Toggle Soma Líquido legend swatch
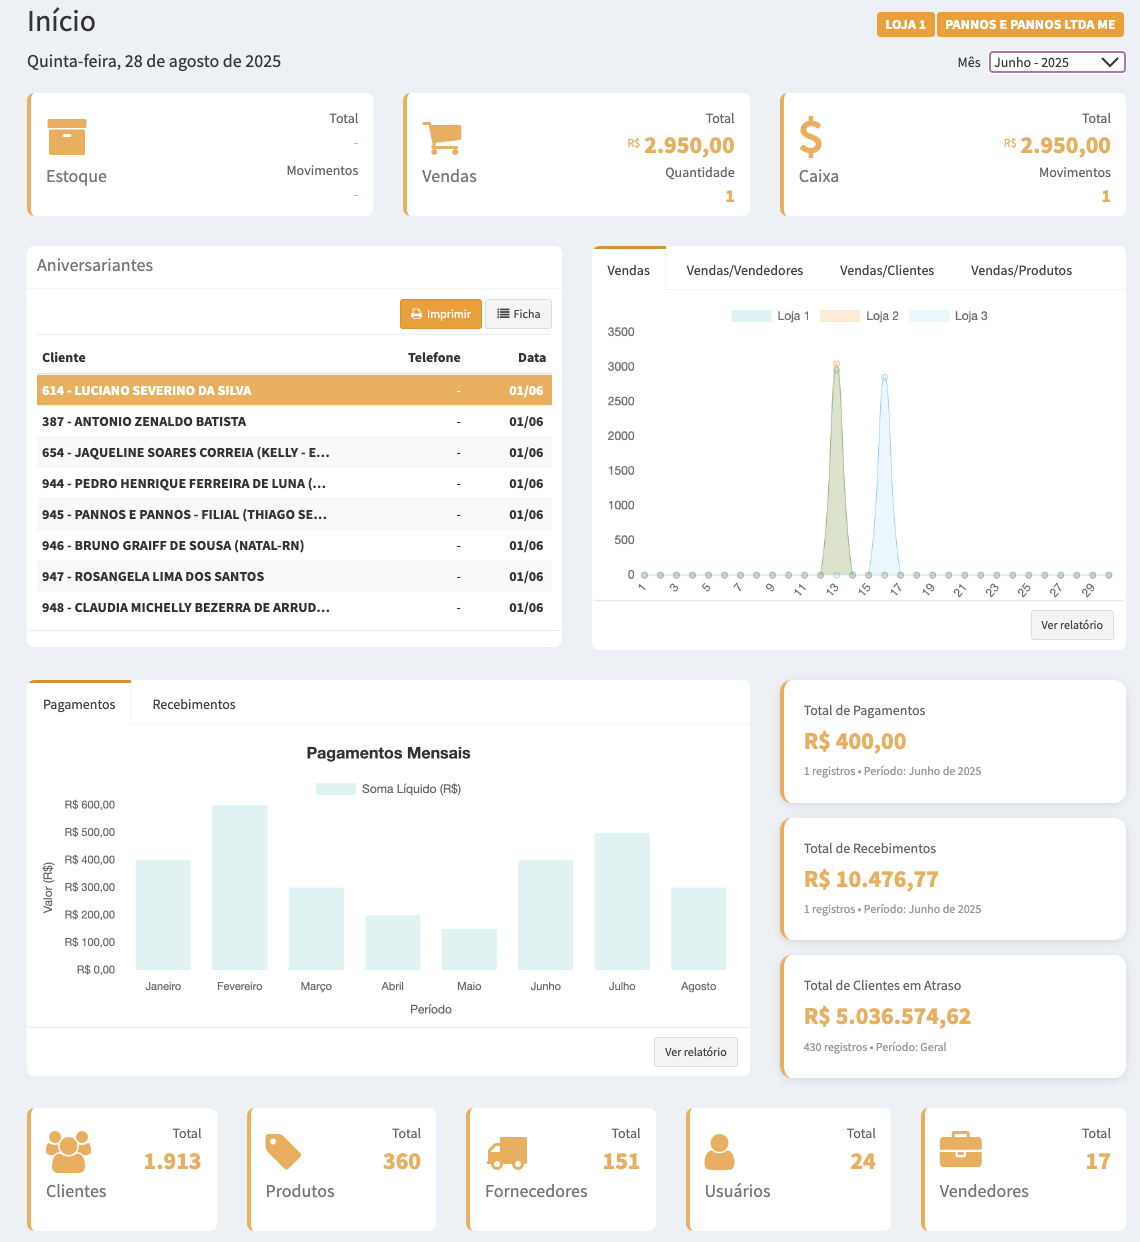The height and width of the screenshot is (1242, 1140). tap(336, 789)
